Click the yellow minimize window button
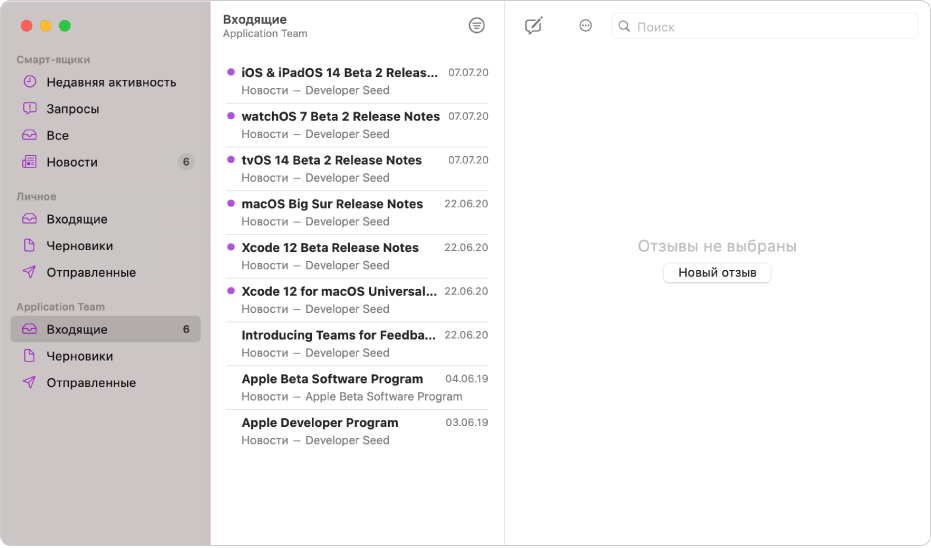931x548 pixels. 46,26
